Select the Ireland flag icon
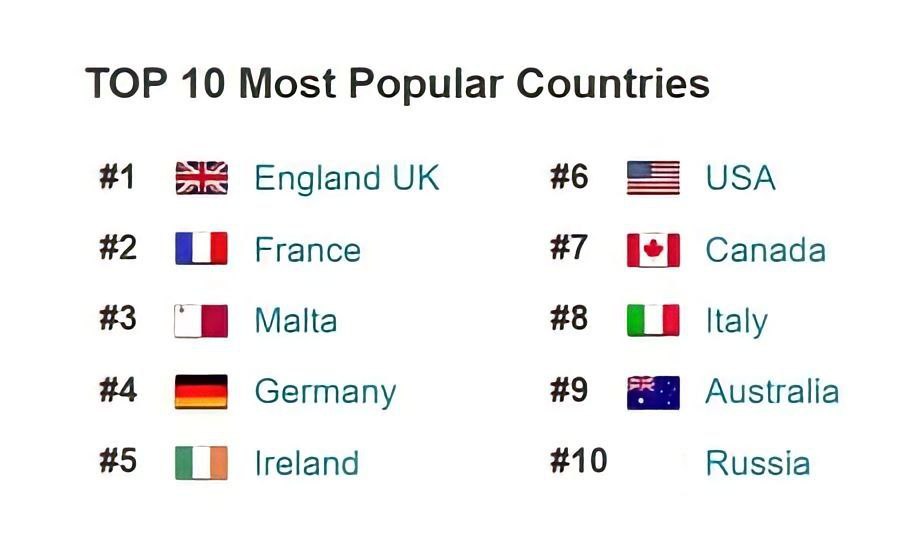The height and width of the screenshot is (538, 914). click(201, 463)
